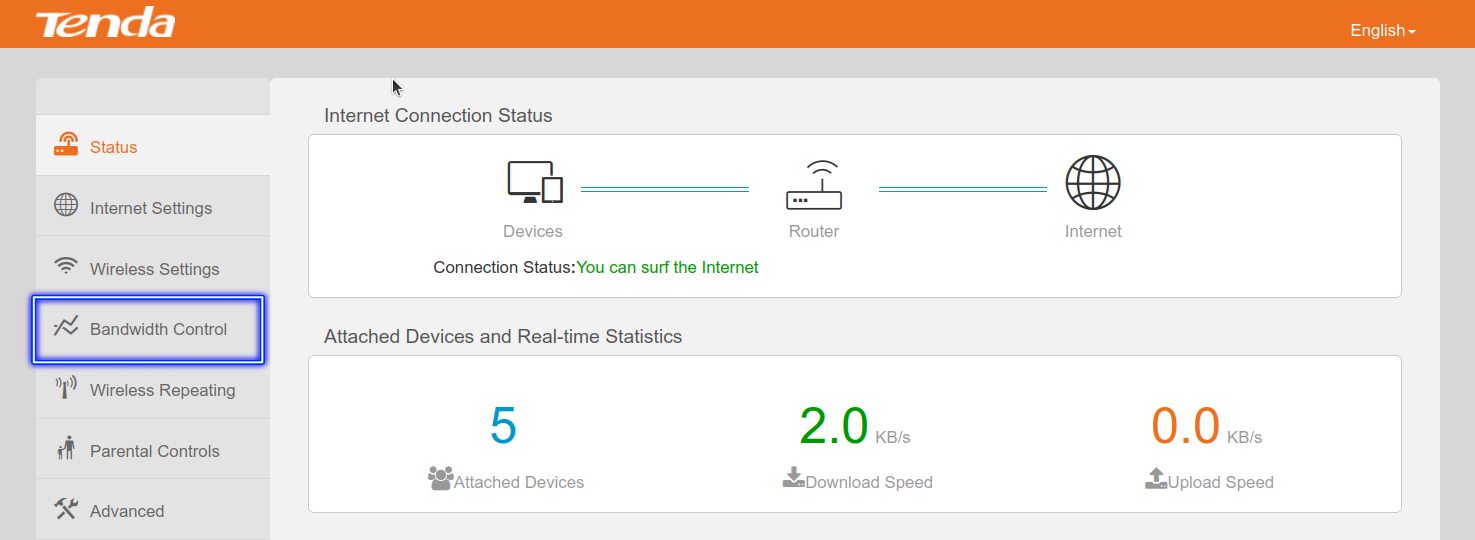Screen dimensions: 1475x540
Task: Click the Wireless Settings wifi icon
Action: 66,266
